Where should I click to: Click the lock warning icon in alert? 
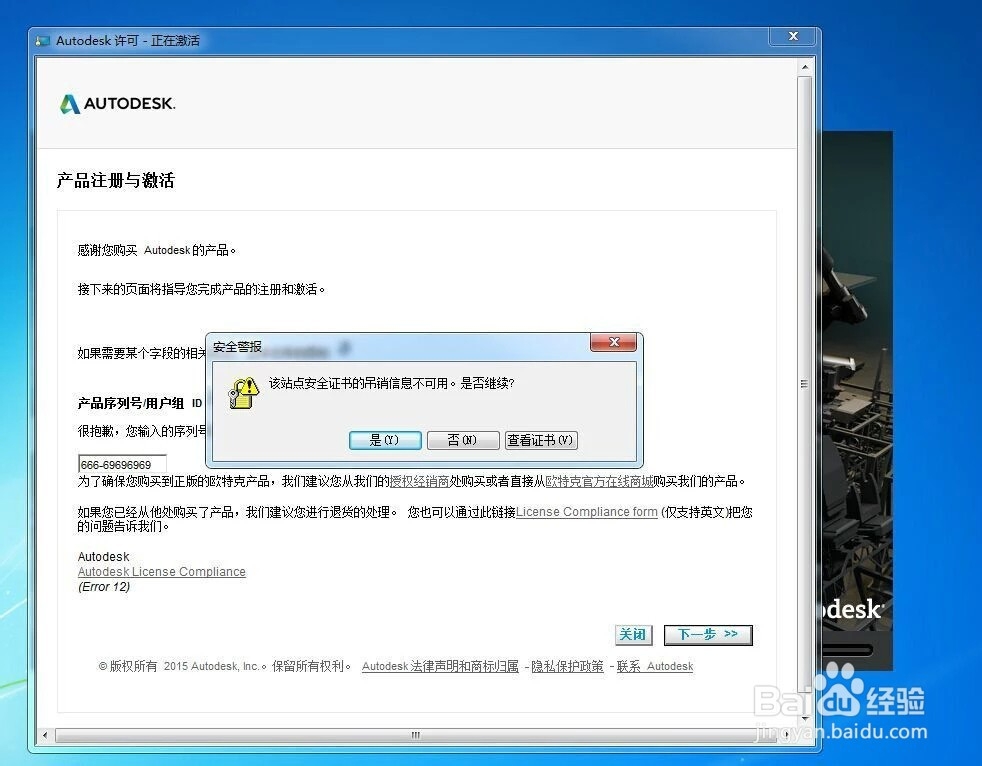pyautogui.click(x=243, y=393)
